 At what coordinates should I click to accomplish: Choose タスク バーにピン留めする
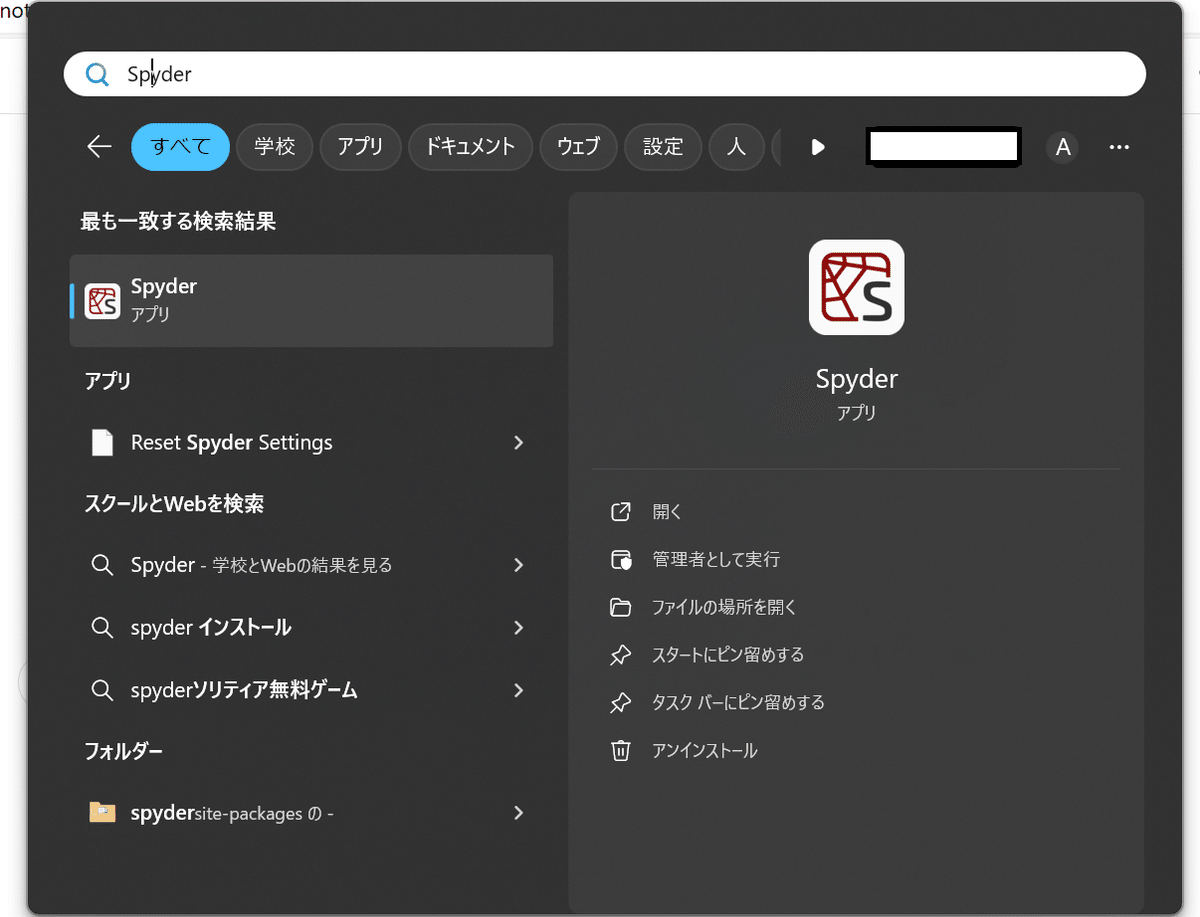[738, 703]
